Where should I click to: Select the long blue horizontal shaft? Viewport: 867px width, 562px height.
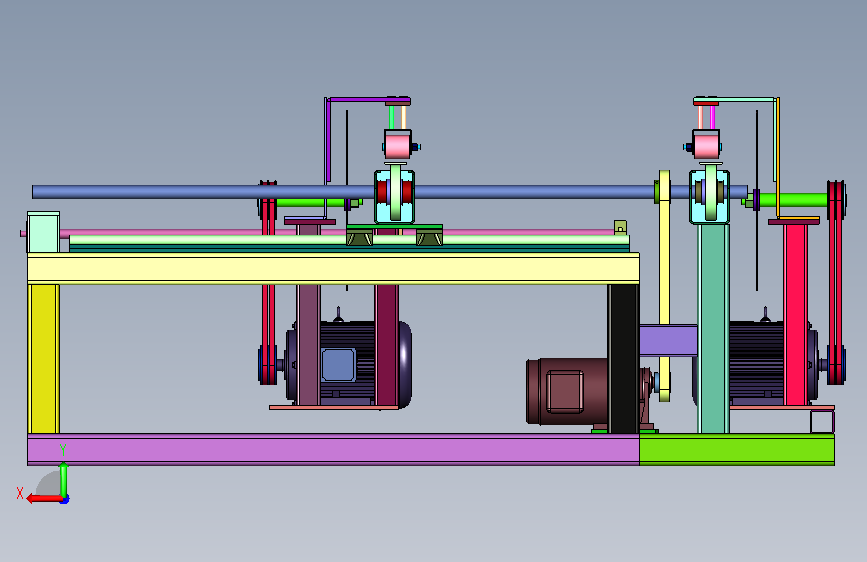click(343, 192)
